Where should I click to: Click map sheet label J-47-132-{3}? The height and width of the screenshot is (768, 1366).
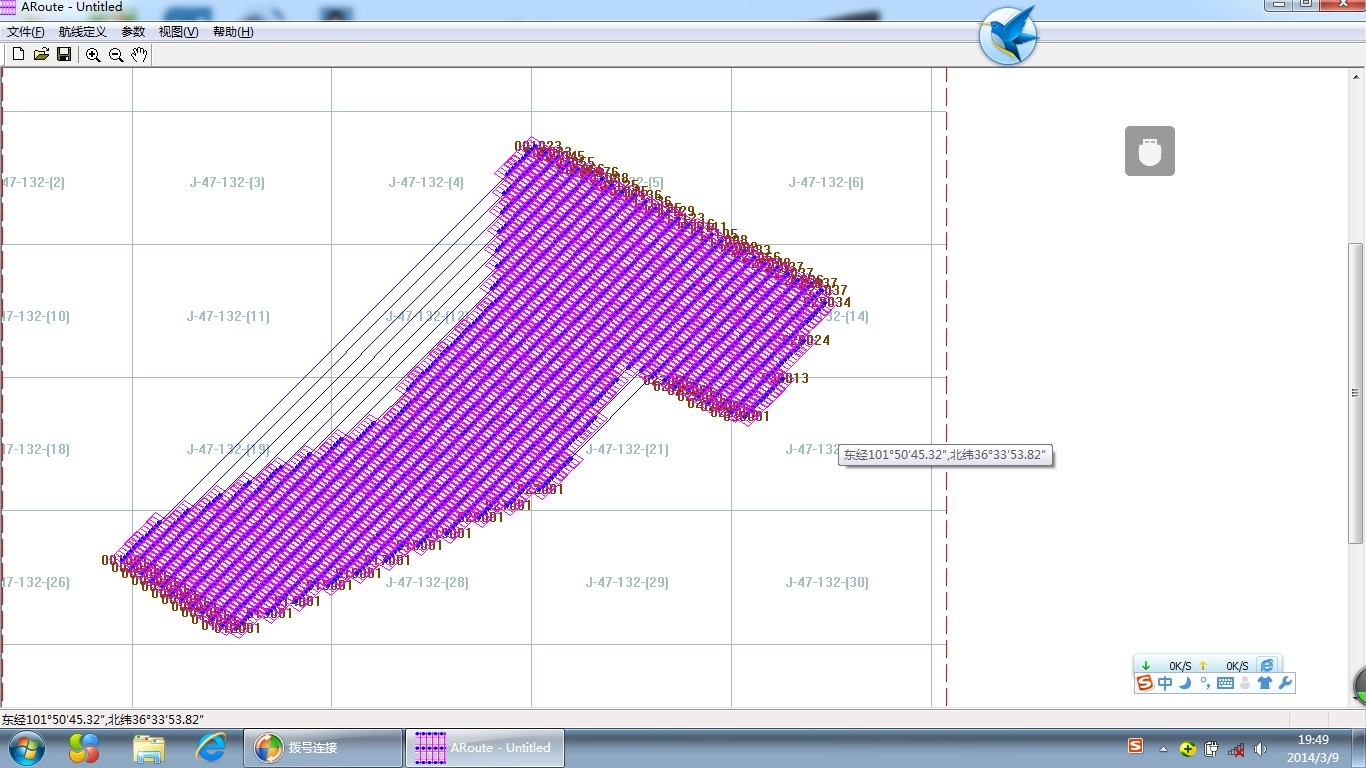pyautogui.click(x=228, y=183)
